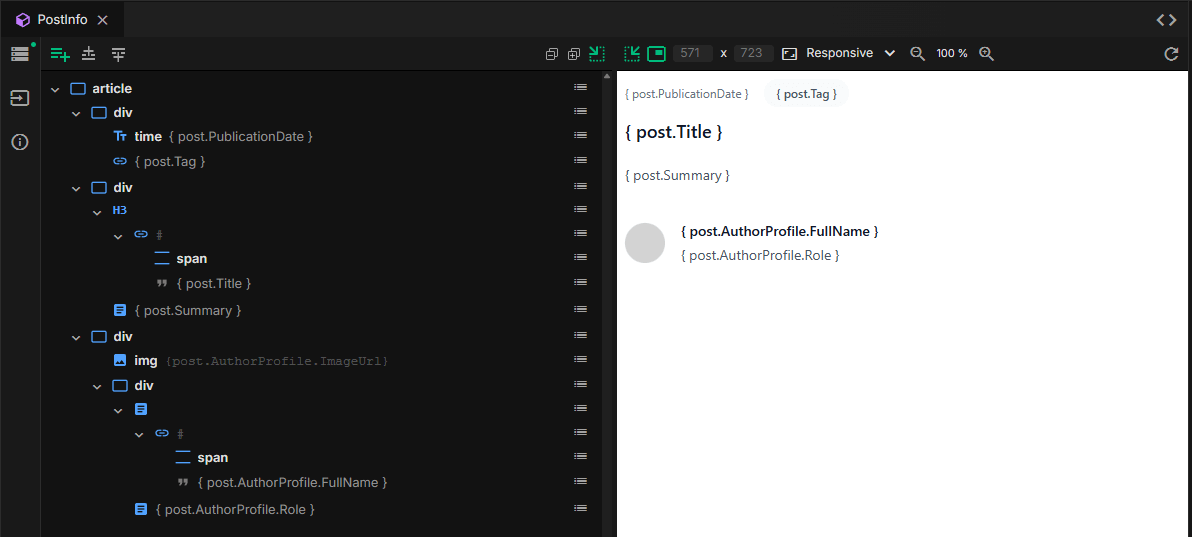This screenshot has height=537, width=1192.
Task: Collapse the div containing img
Action: (x=76, y=337)
